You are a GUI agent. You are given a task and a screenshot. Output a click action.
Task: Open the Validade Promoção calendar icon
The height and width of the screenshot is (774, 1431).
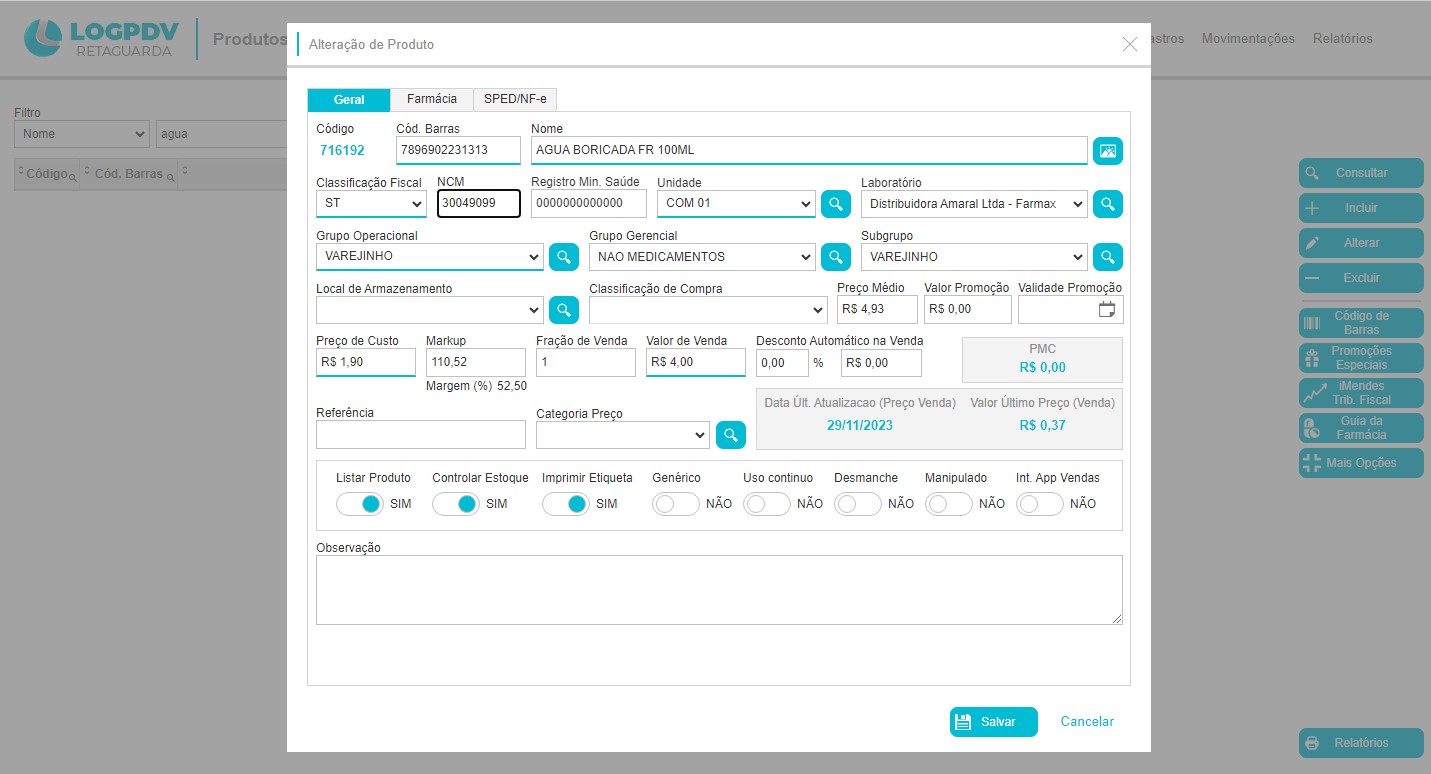[x=1106, y=310]
